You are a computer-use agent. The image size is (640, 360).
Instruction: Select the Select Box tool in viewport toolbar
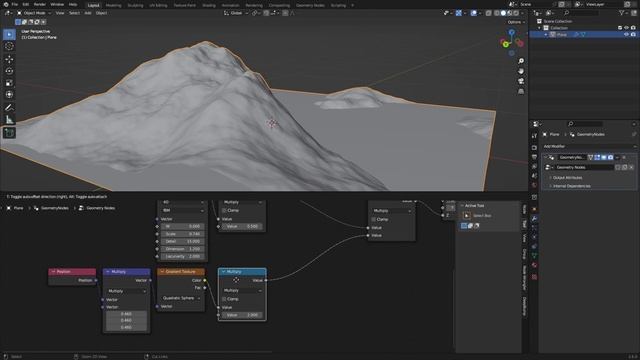click(x=9, y=34)
